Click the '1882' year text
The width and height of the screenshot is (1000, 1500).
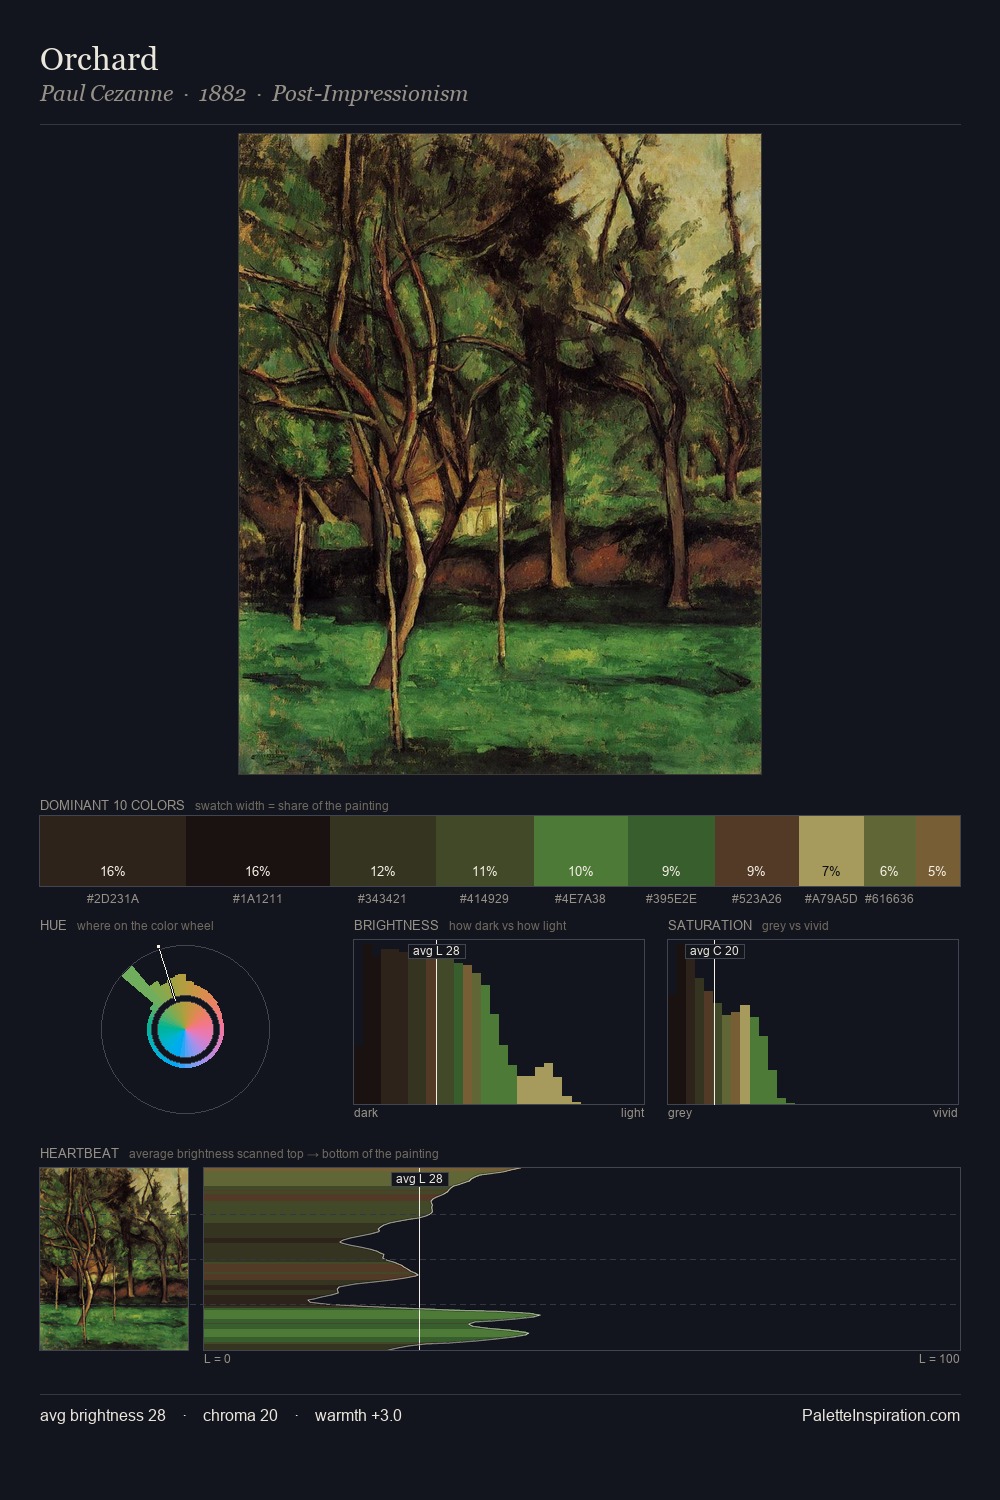point(222,94)
